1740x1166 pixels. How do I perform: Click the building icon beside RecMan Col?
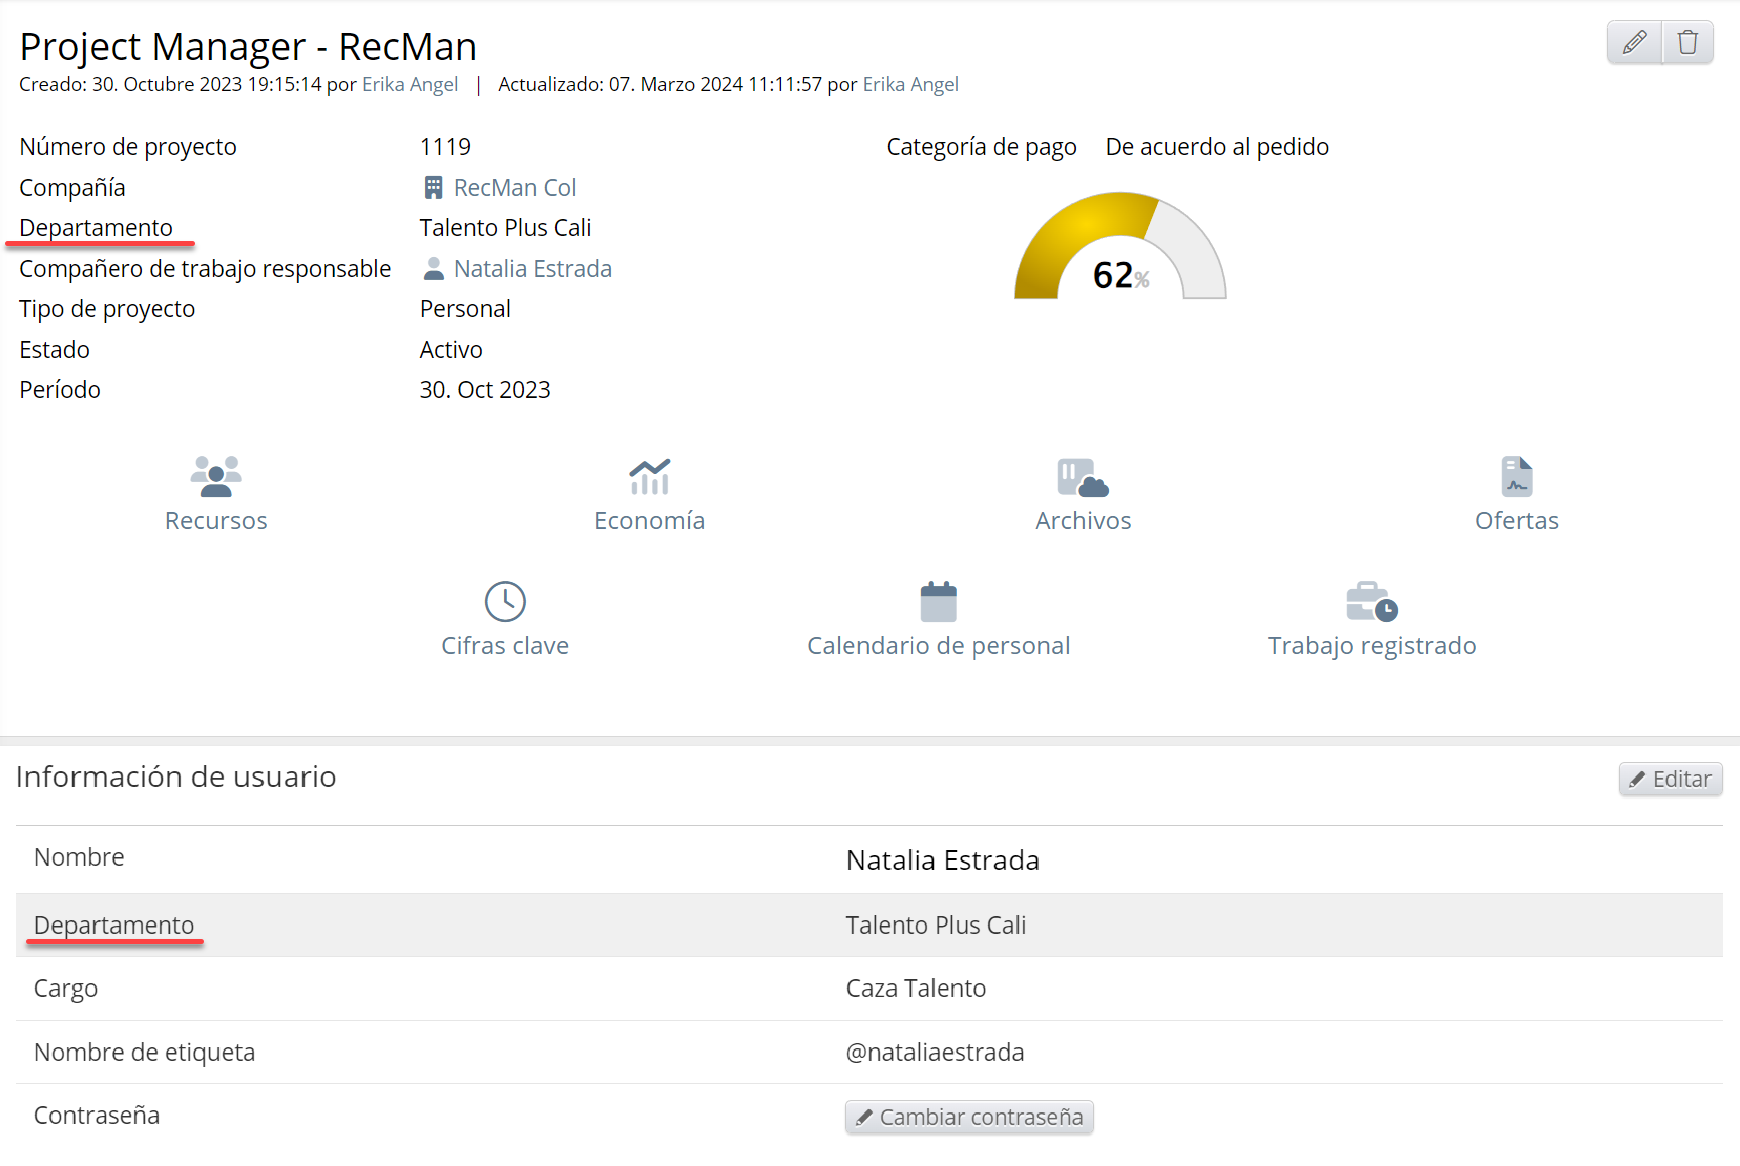pyautogui.click(x=433, y=187)
